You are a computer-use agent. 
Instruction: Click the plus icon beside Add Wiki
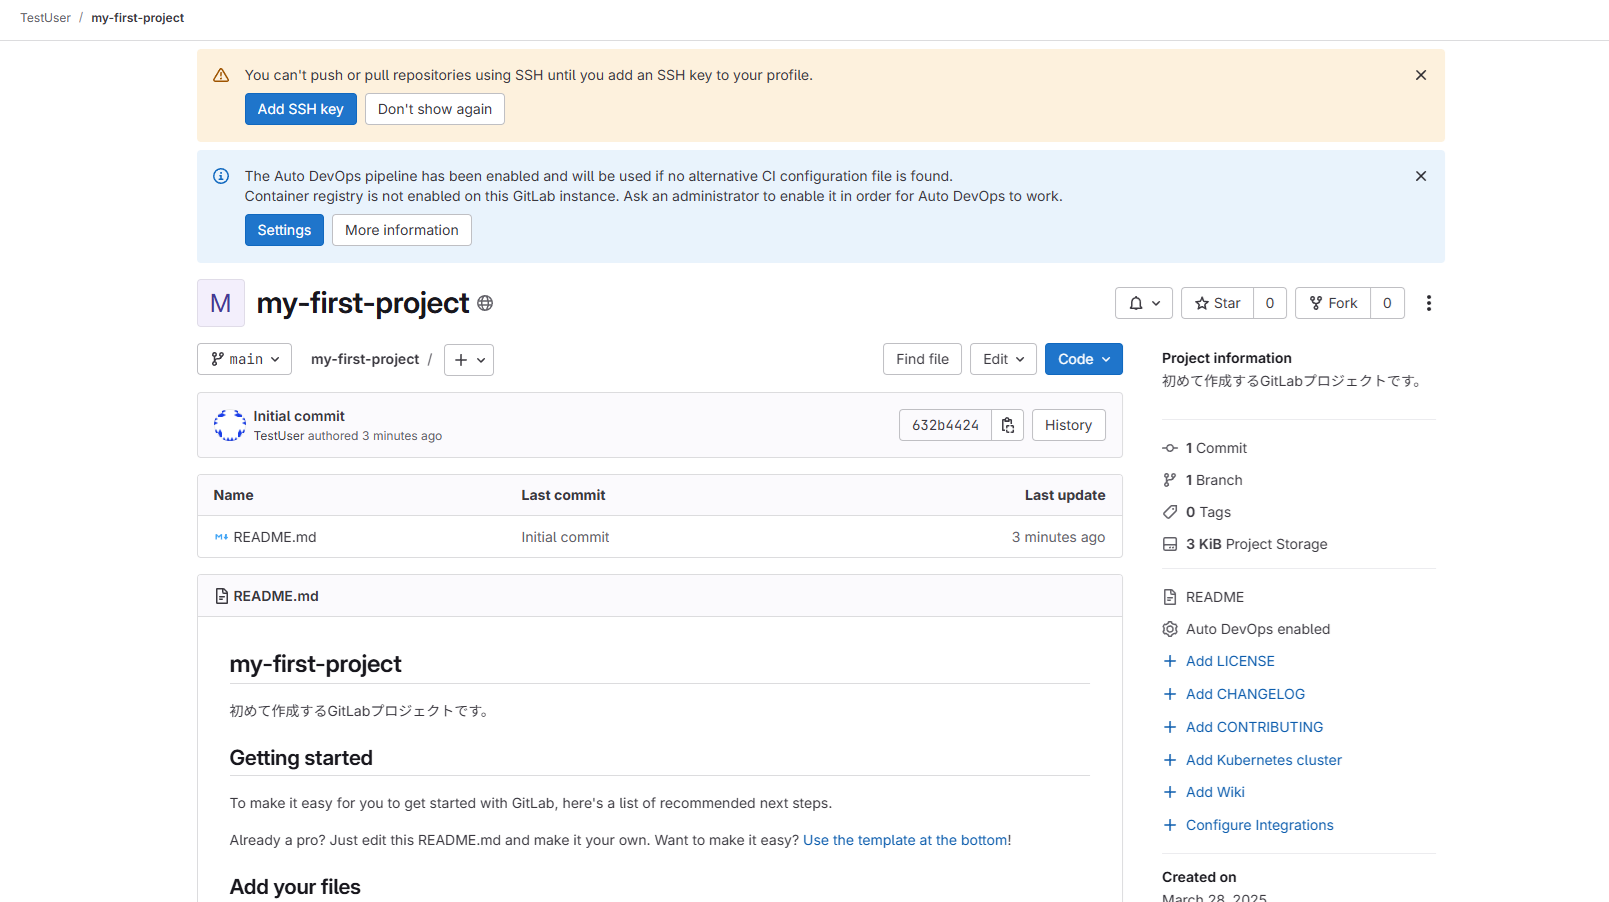[1170, 792]
